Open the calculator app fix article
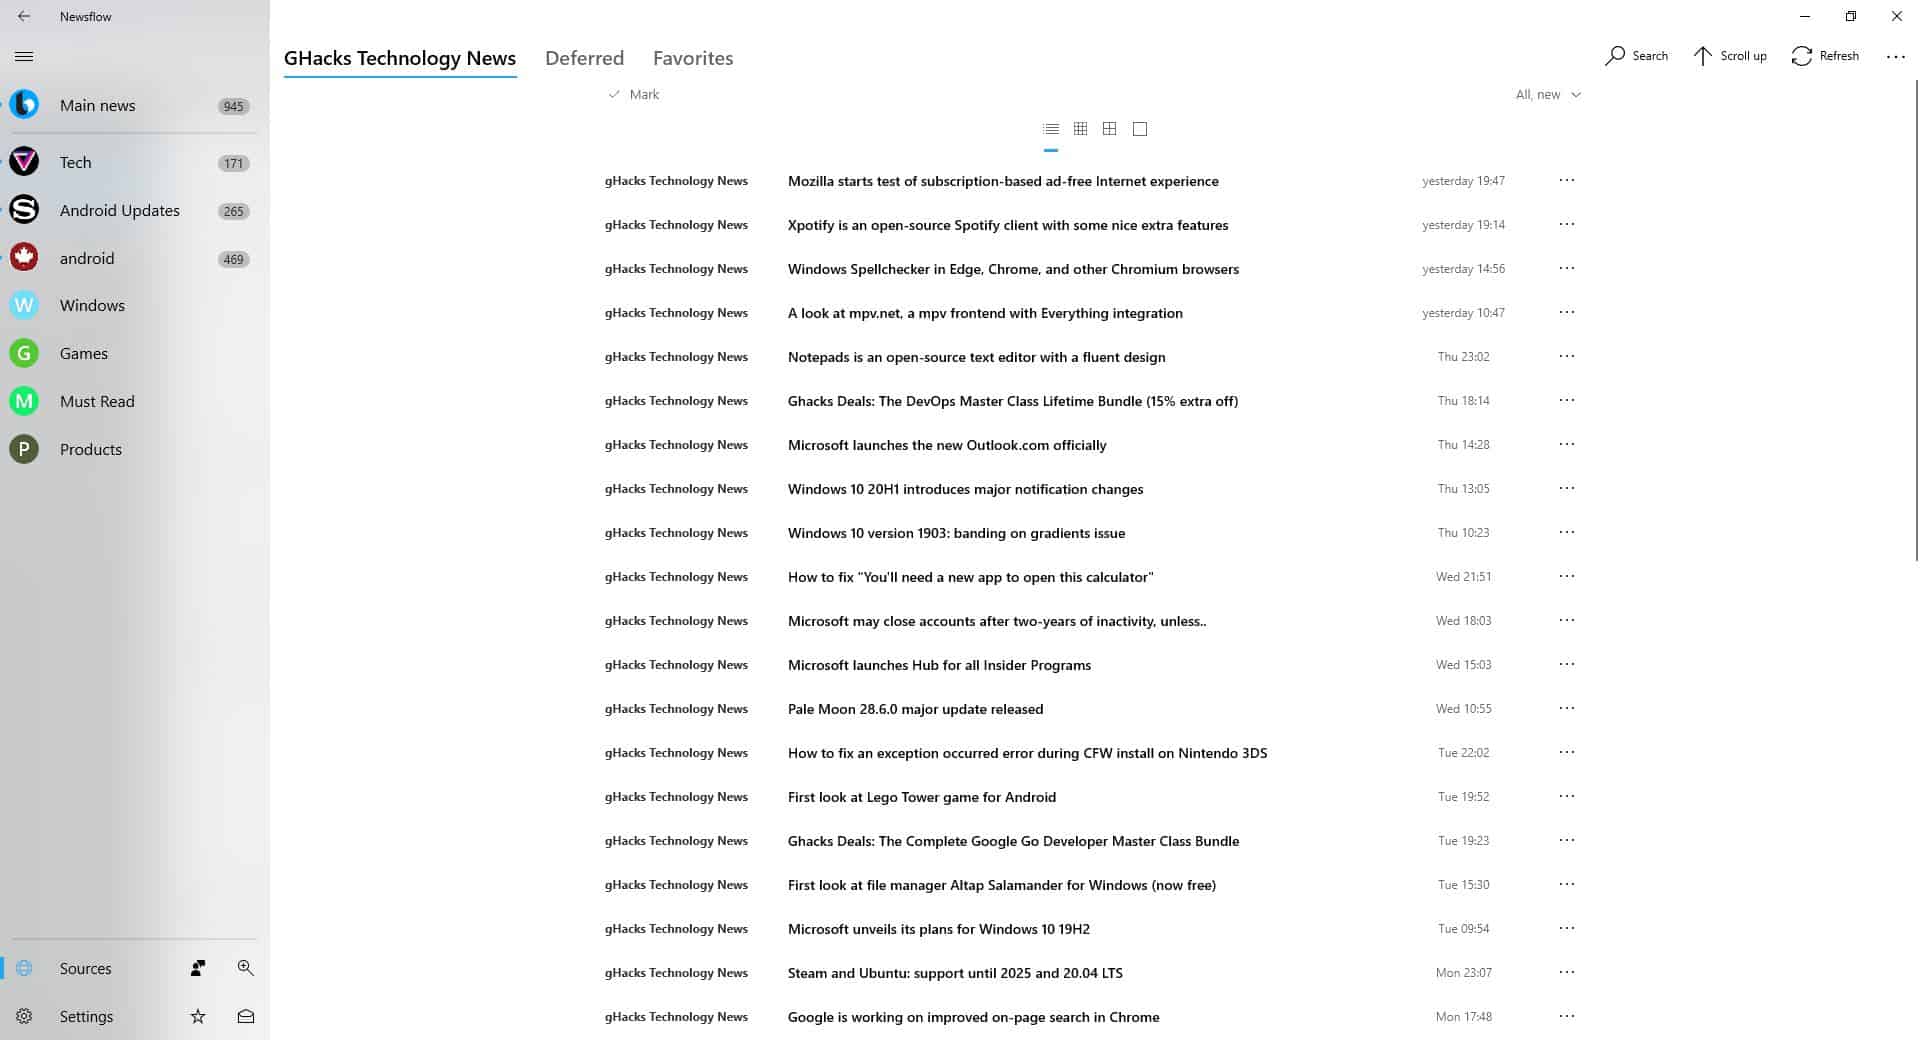Screen dimensions: 1920x1040 [970, 577]
